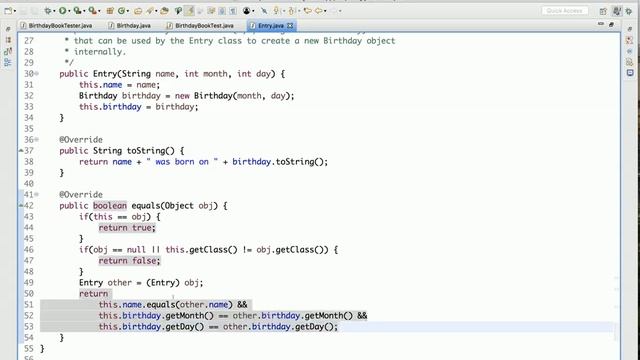Click the New file wizard icon

[x=7, y=11]
